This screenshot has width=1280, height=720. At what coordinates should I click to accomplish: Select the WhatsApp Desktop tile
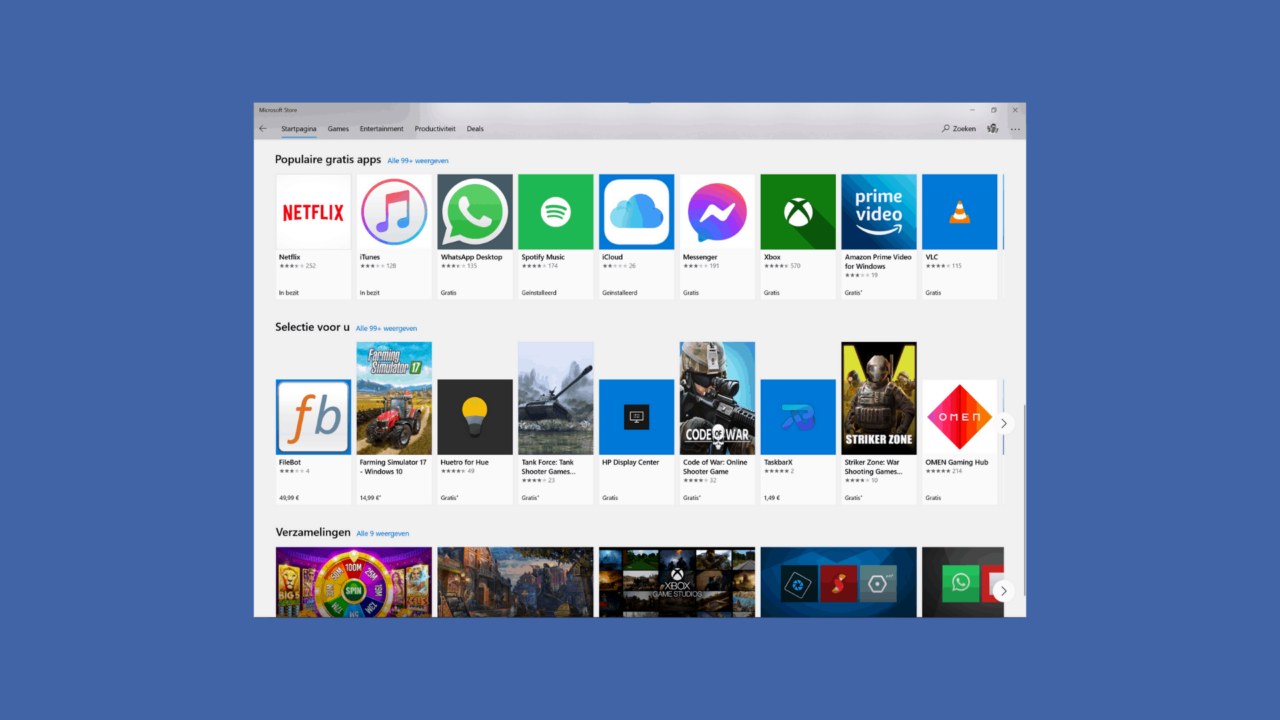(x=474, y=212)
